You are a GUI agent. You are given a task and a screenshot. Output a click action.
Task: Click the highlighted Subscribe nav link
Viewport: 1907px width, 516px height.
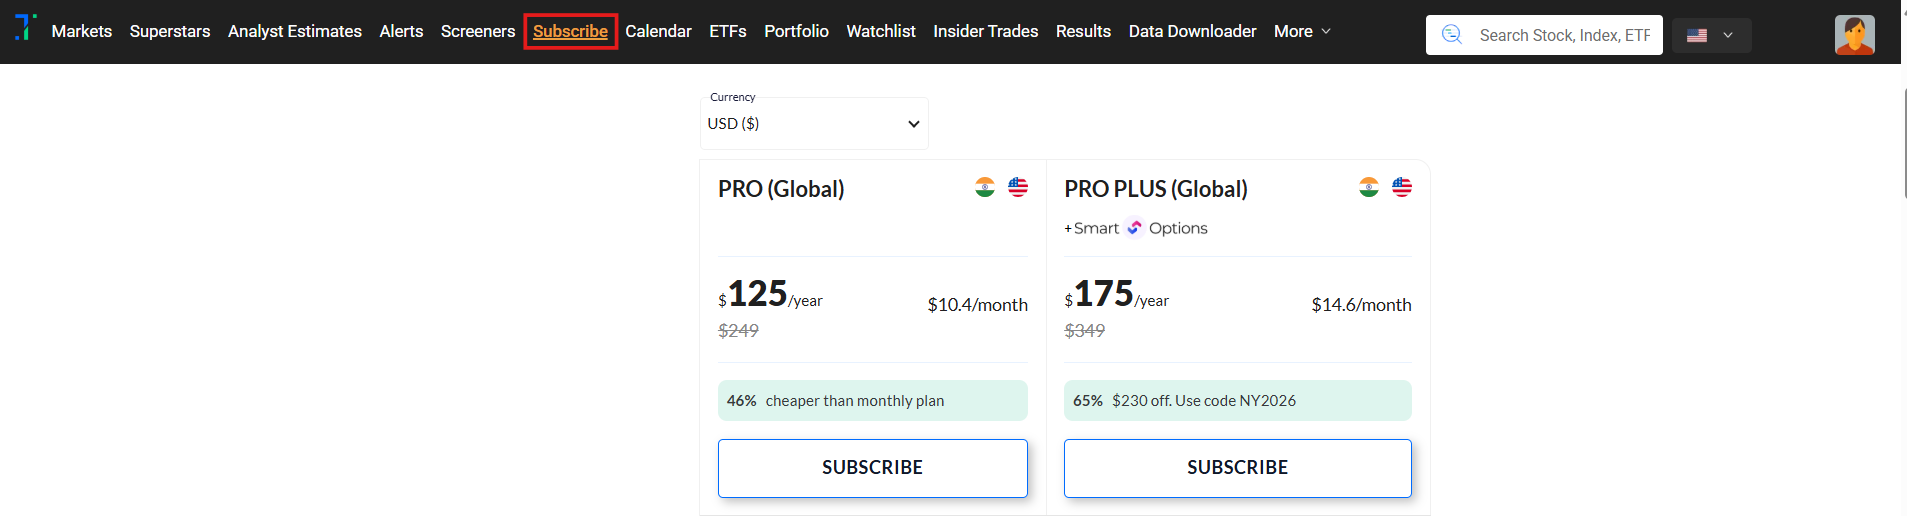point(570,31)
